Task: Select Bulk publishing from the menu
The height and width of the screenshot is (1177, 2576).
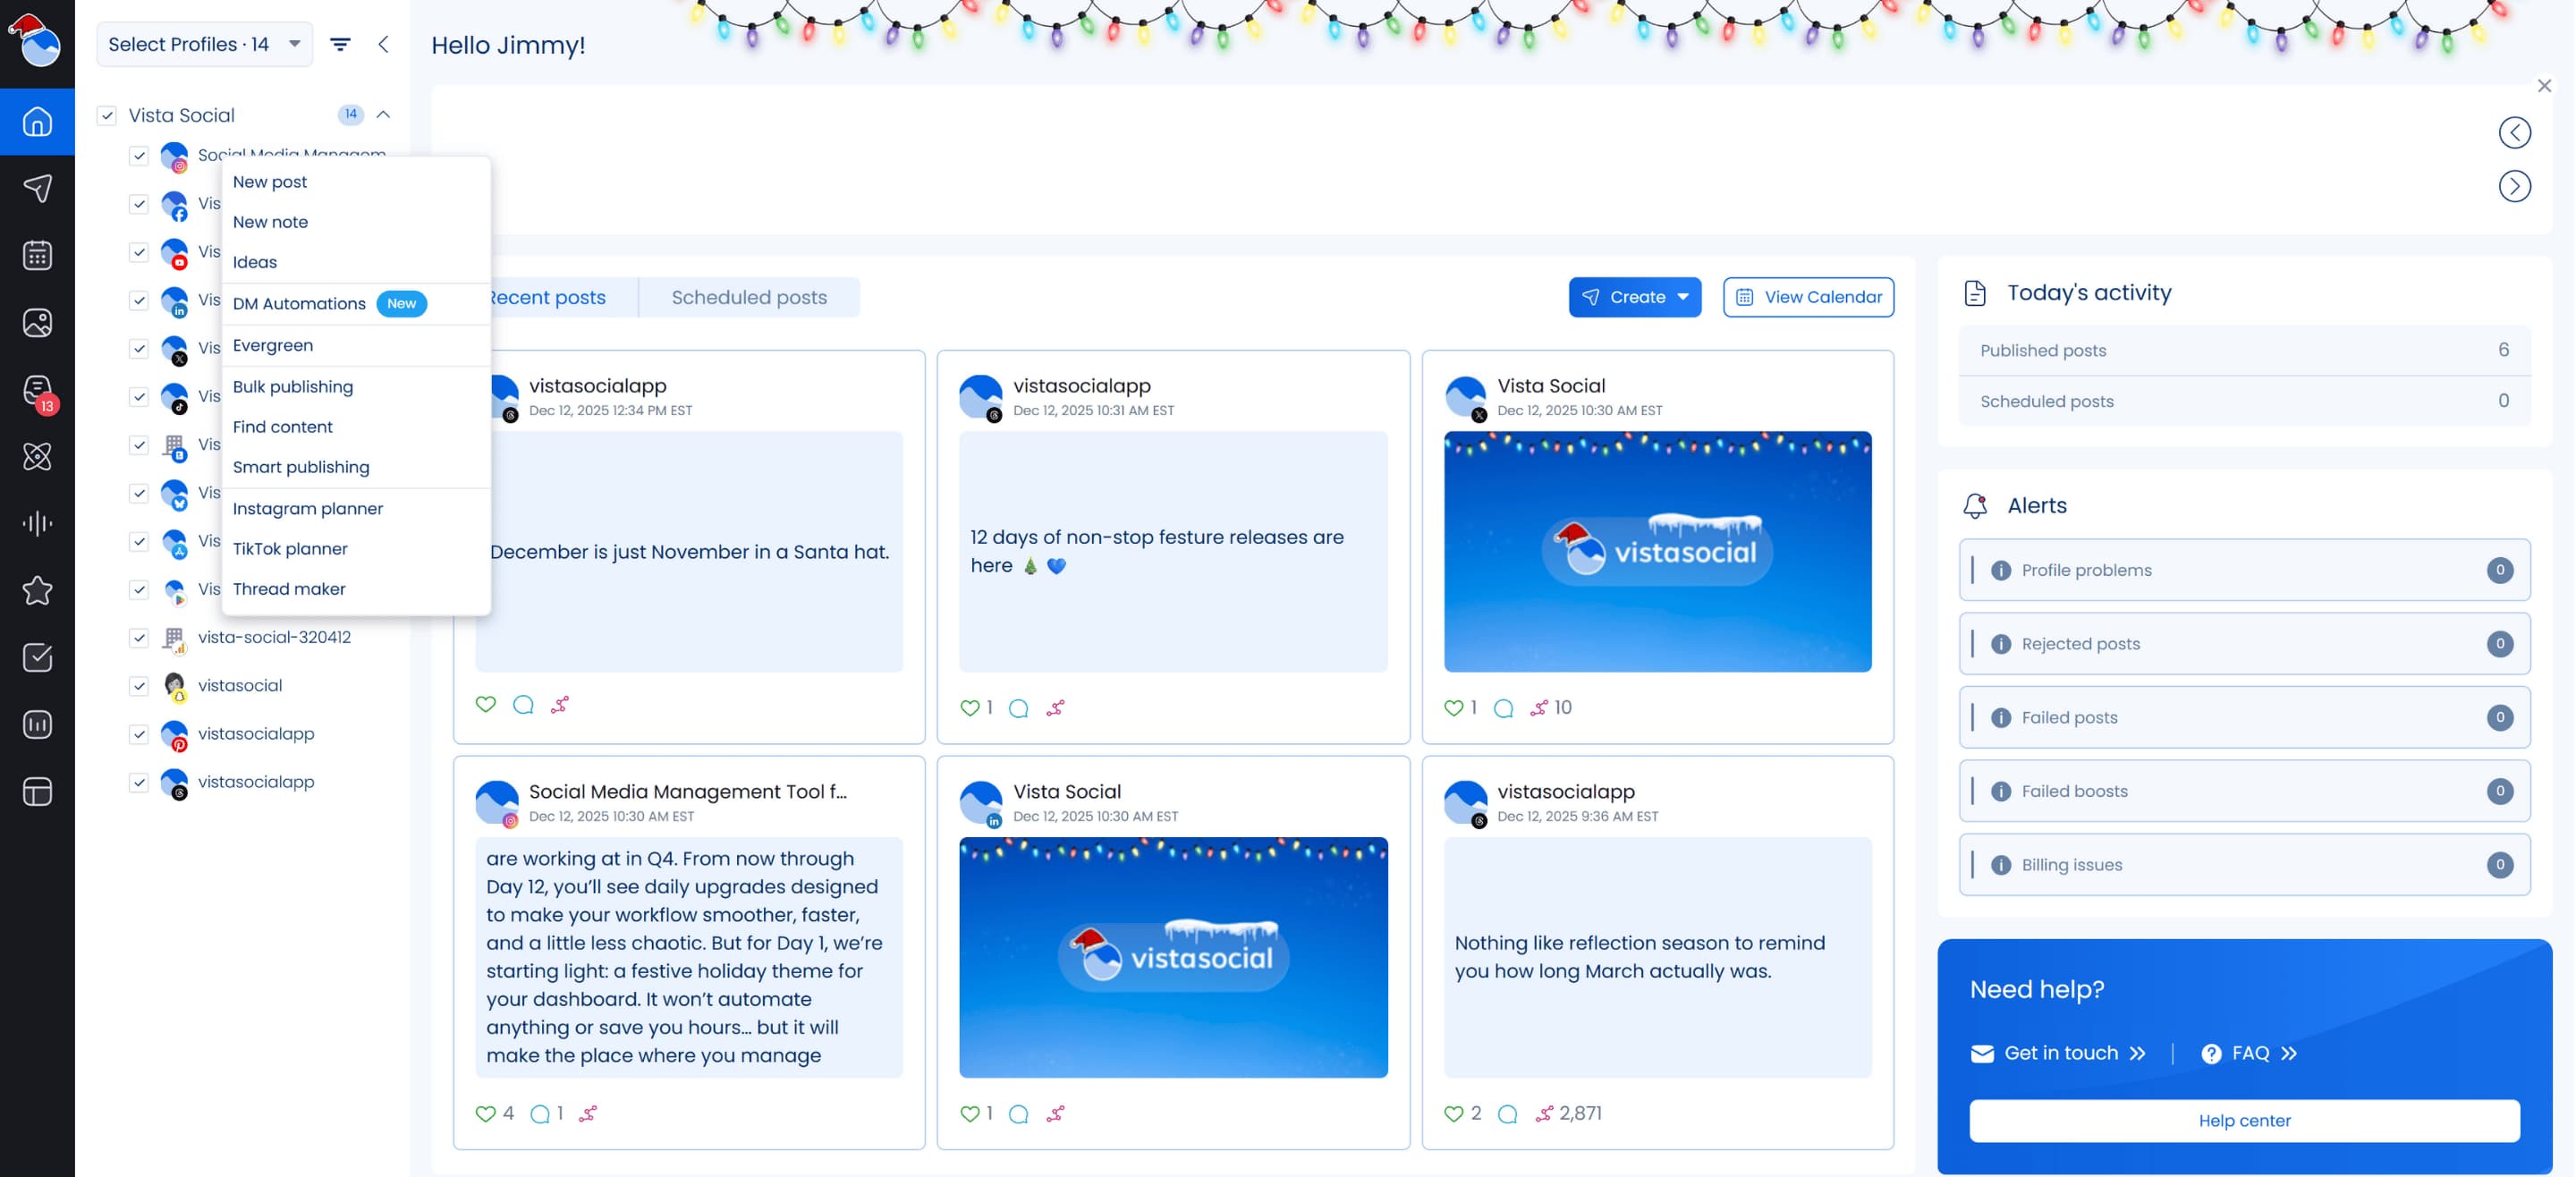Action: point(292,386)
